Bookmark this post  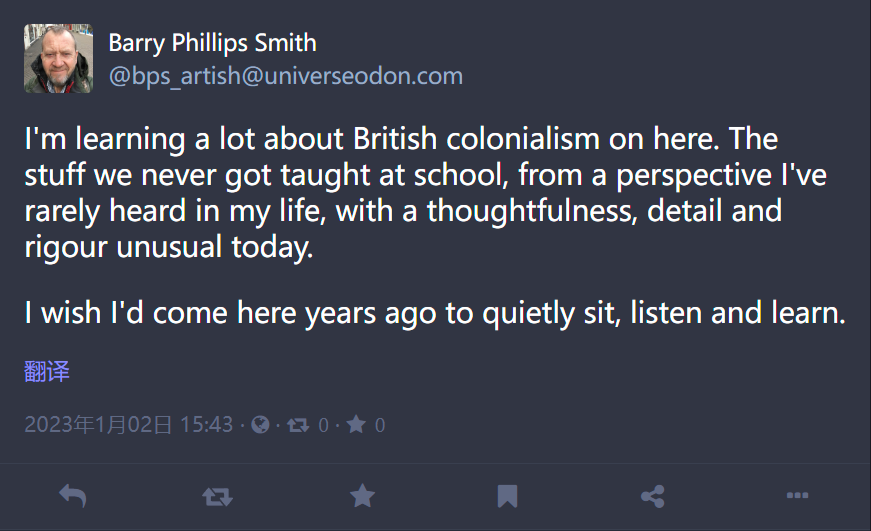click(507, 496)
